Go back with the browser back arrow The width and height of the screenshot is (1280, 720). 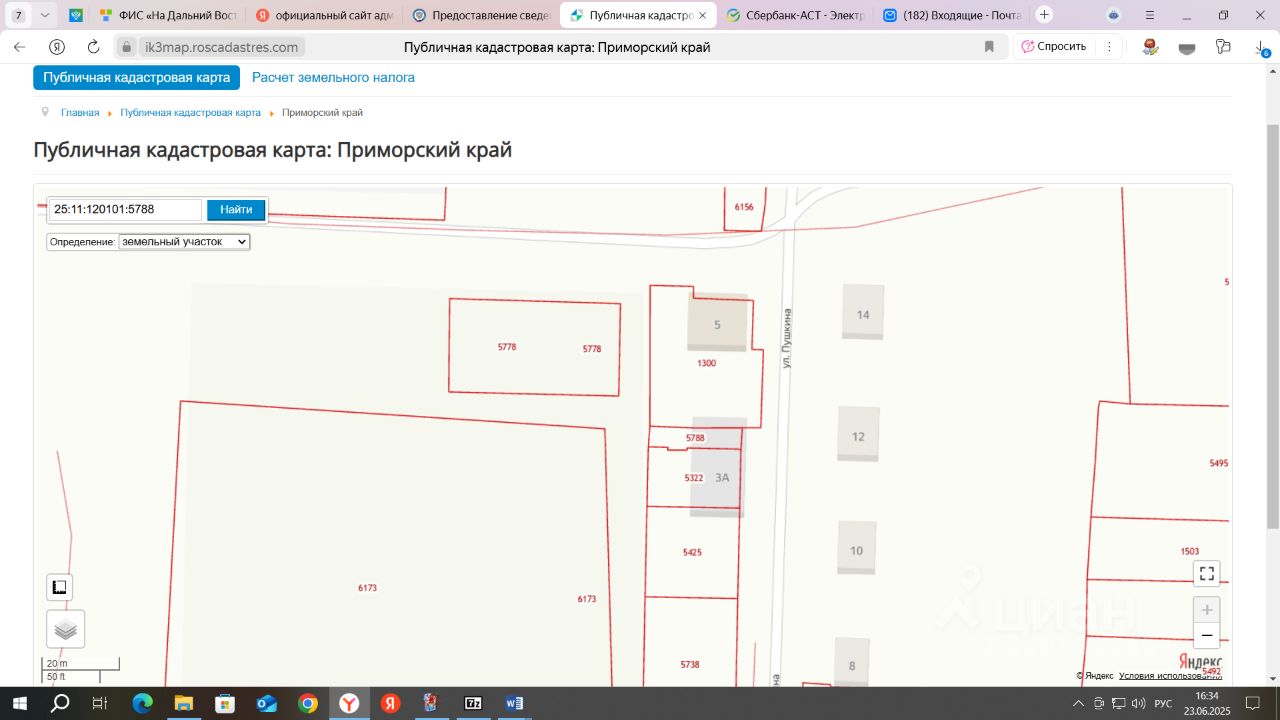[x=19, y=47]
